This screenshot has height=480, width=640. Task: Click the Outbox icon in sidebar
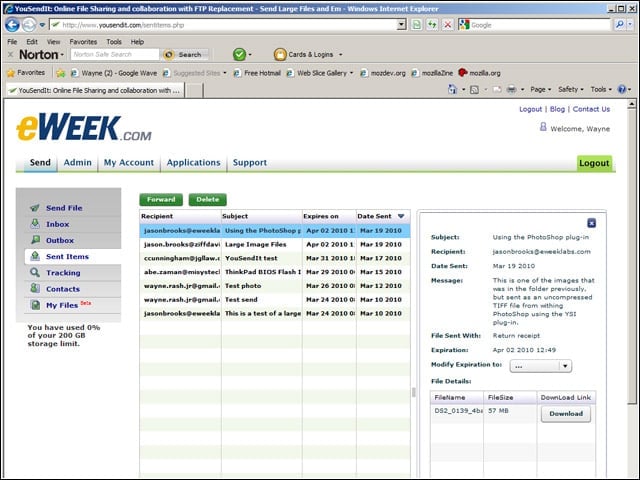(36, 240)
